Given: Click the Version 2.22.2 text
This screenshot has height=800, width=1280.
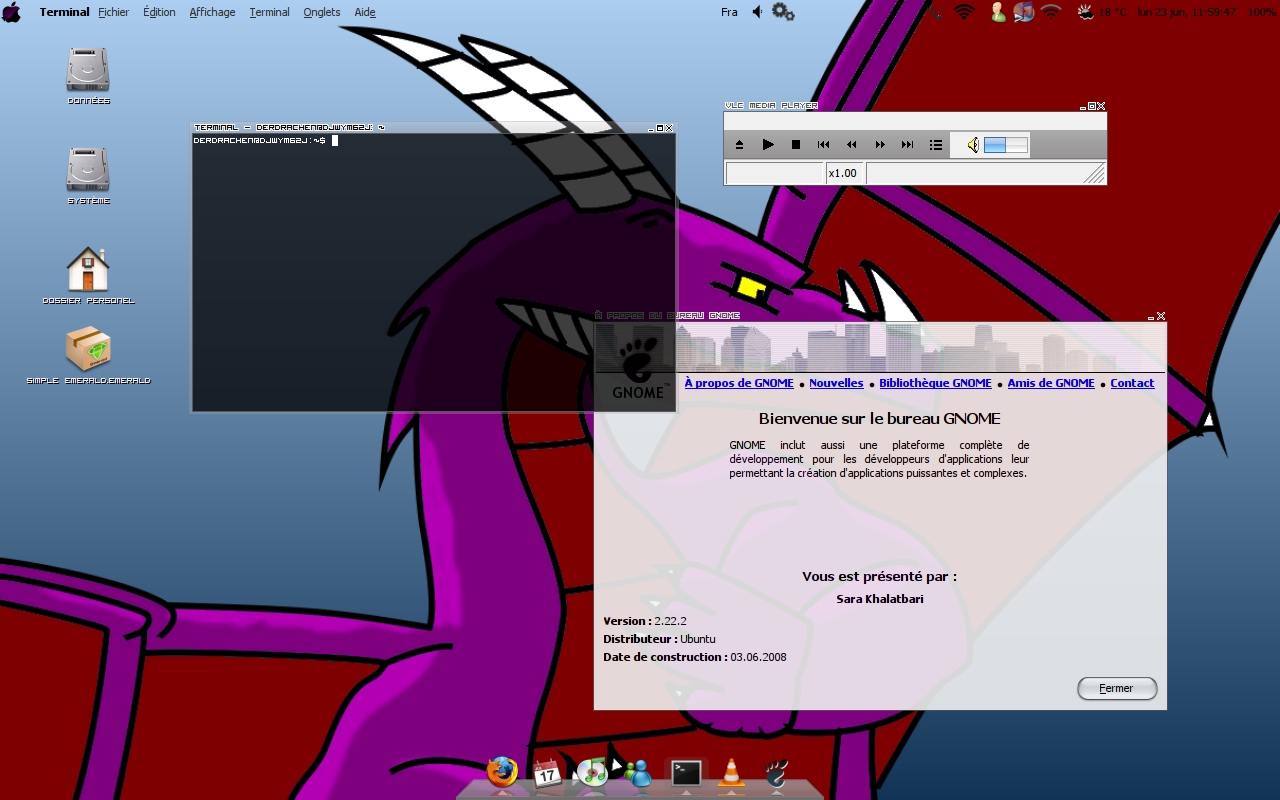Looking at the screenshot, I should point(645,621).
